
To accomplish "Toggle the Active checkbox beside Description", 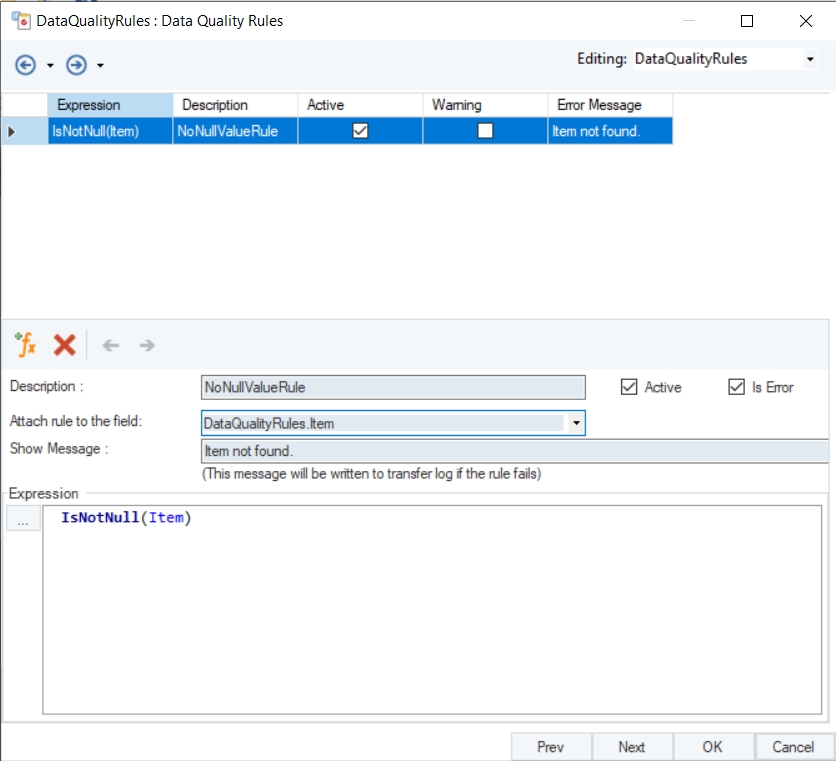I will click(x=629, y=387).
